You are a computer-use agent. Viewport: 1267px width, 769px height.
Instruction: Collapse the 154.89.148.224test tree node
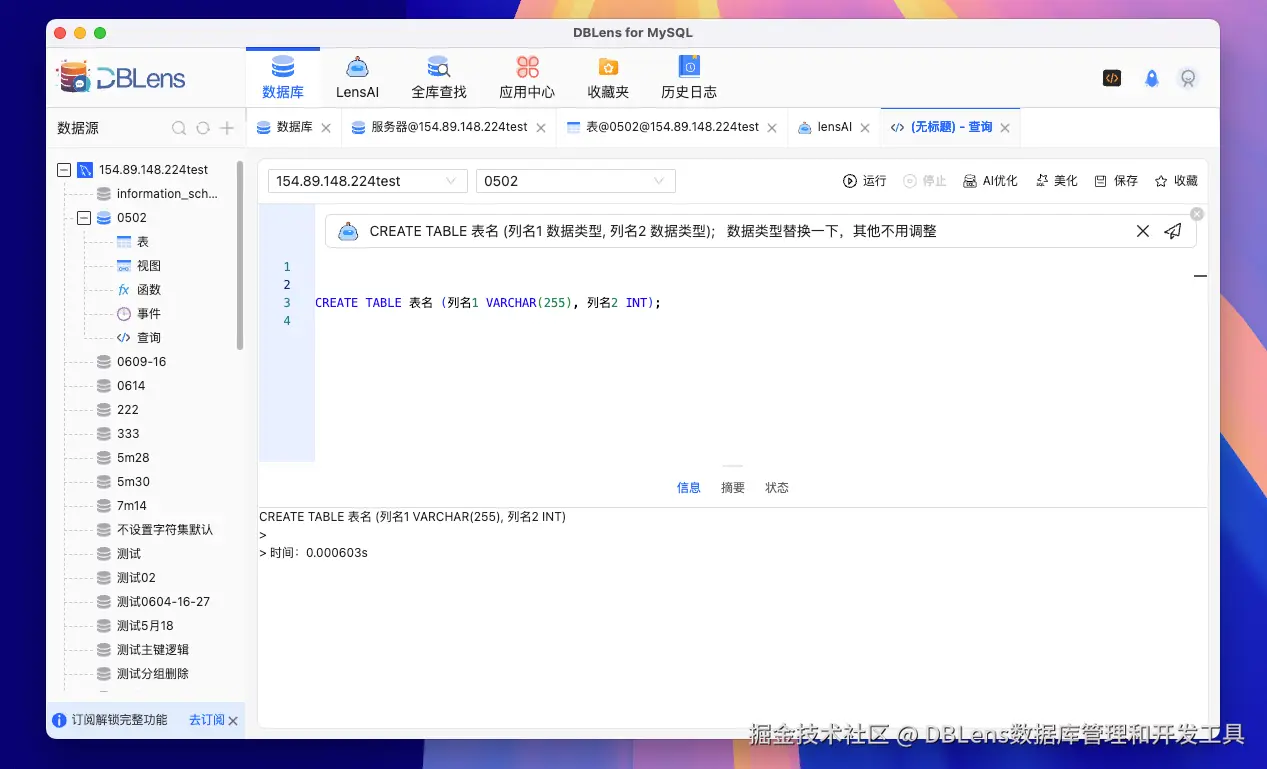64,170
